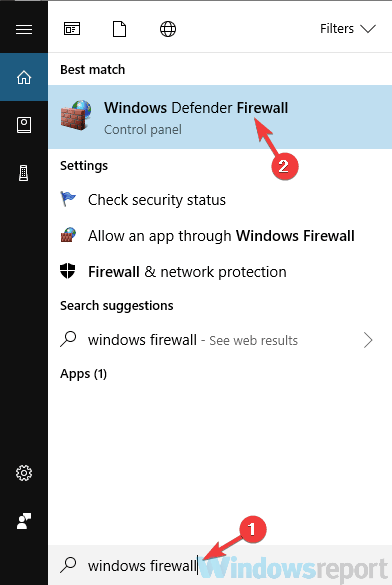Filter results by documents icon
This screenshot has width=392, height=585.
pos(119,29)
